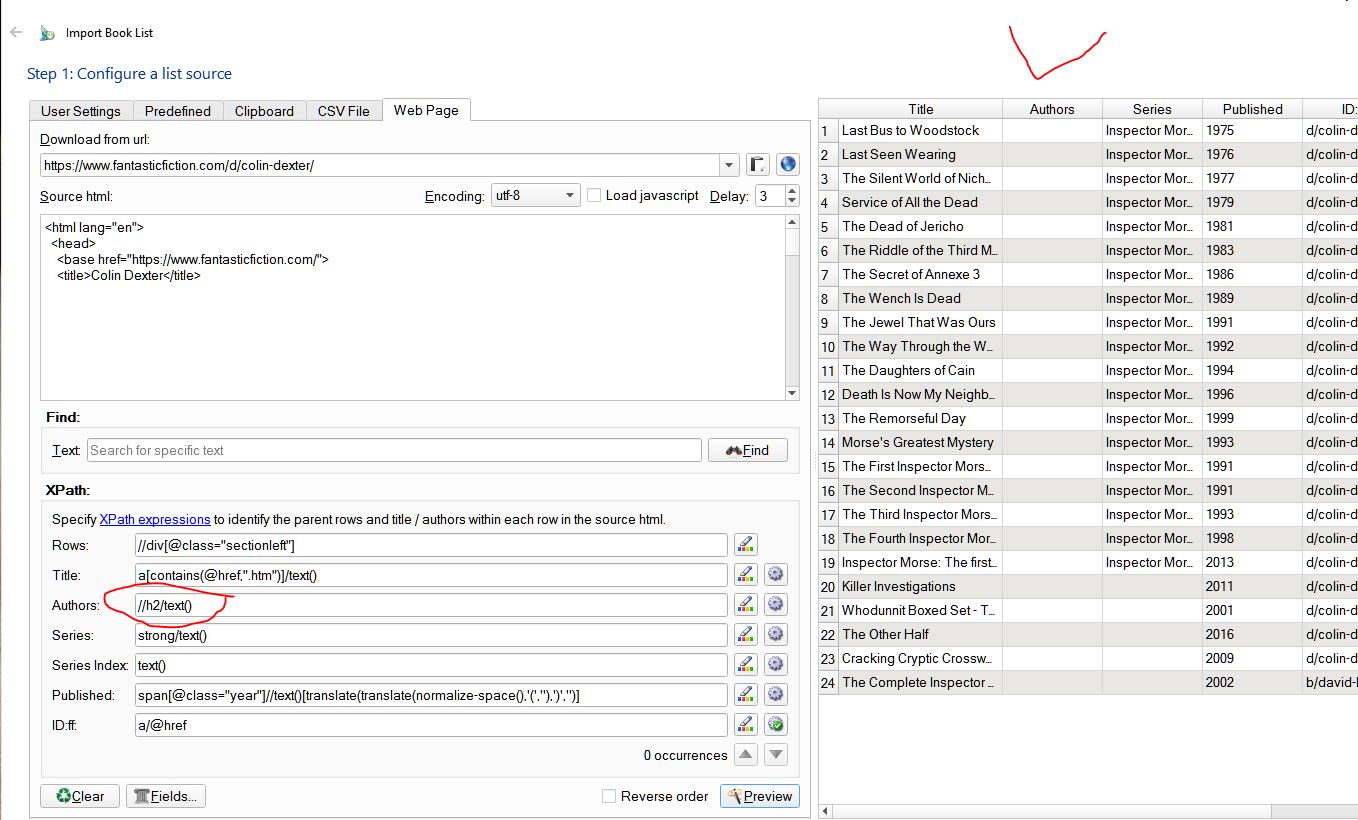Click the 2013 published cell
Image resolution: width=1358 pixels, height=820 pixels.
click(1252, 562)
